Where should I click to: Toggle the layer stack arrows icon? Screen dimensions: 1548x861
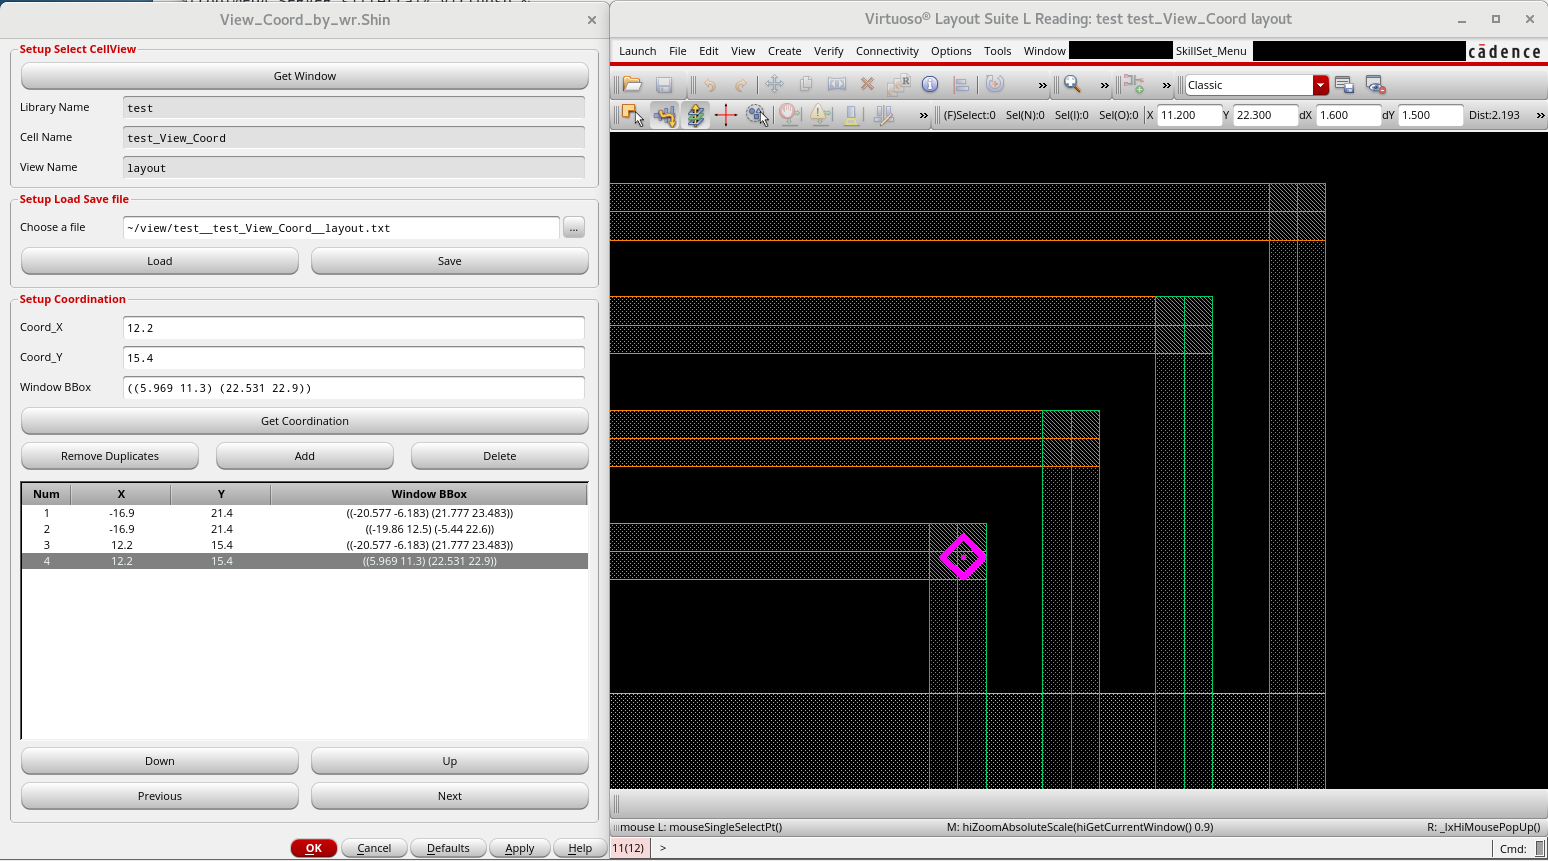695,115
